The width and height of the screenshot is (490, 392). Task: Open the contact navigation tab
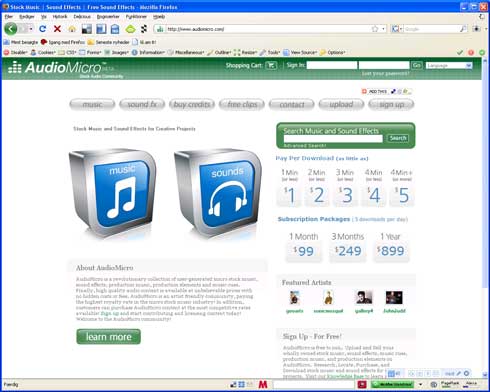(292, 104)
